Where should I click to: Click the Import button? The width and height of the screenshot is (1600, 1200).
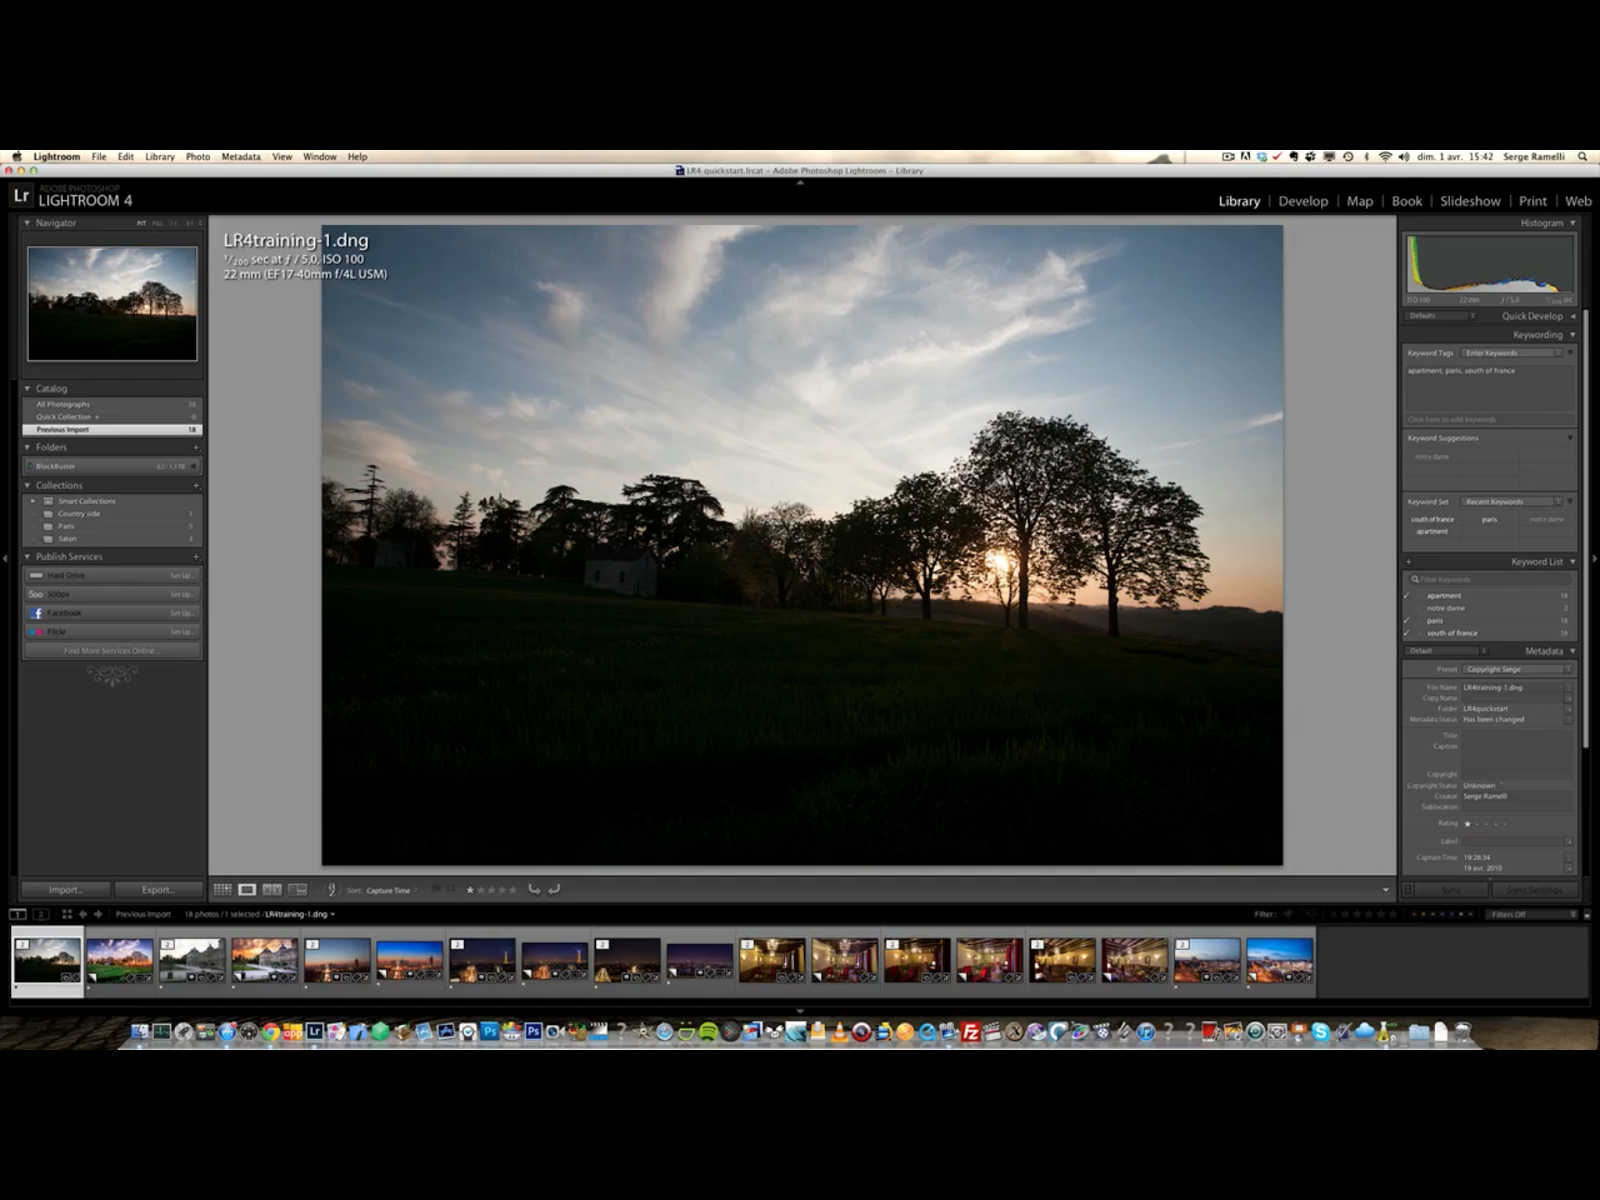point(66,890)
